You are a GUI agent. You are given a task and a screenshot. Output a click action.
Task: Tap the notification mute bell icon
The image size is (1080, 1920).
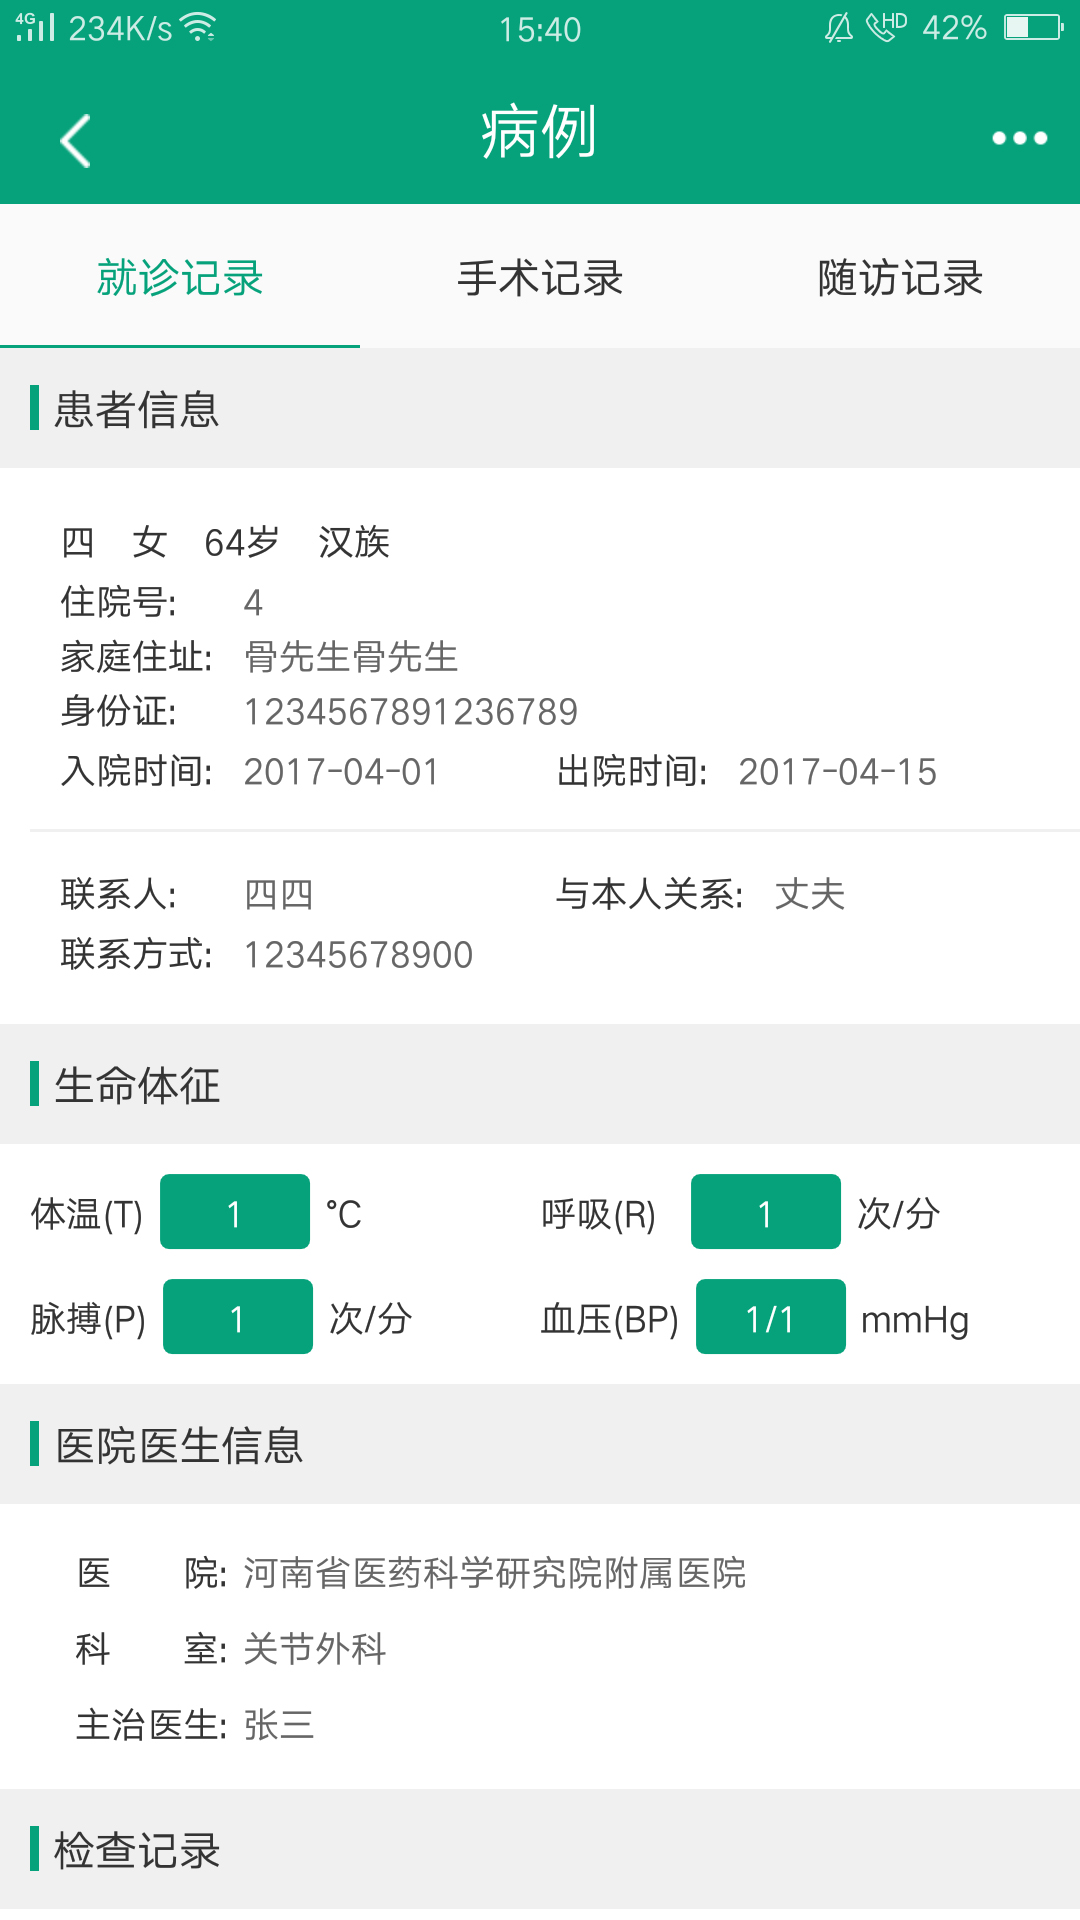(x=838, y=30)
